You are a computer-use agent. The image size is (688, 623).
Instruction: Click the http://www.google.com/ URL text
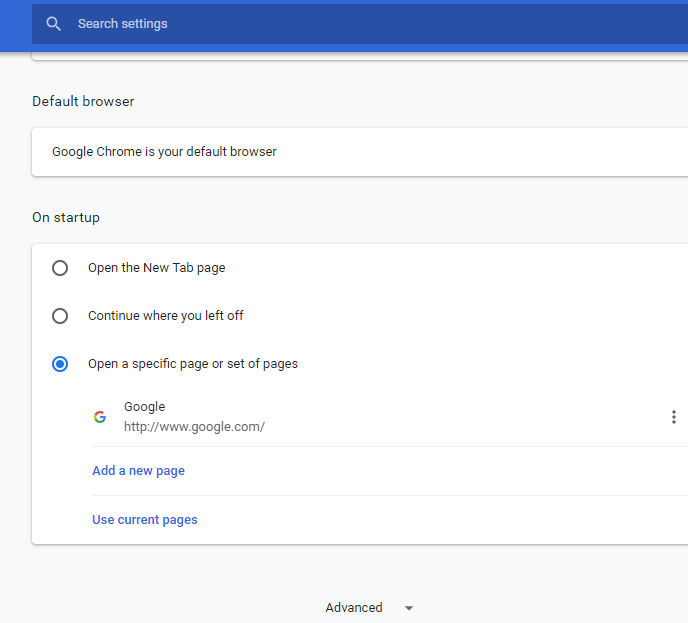[194, 427]
